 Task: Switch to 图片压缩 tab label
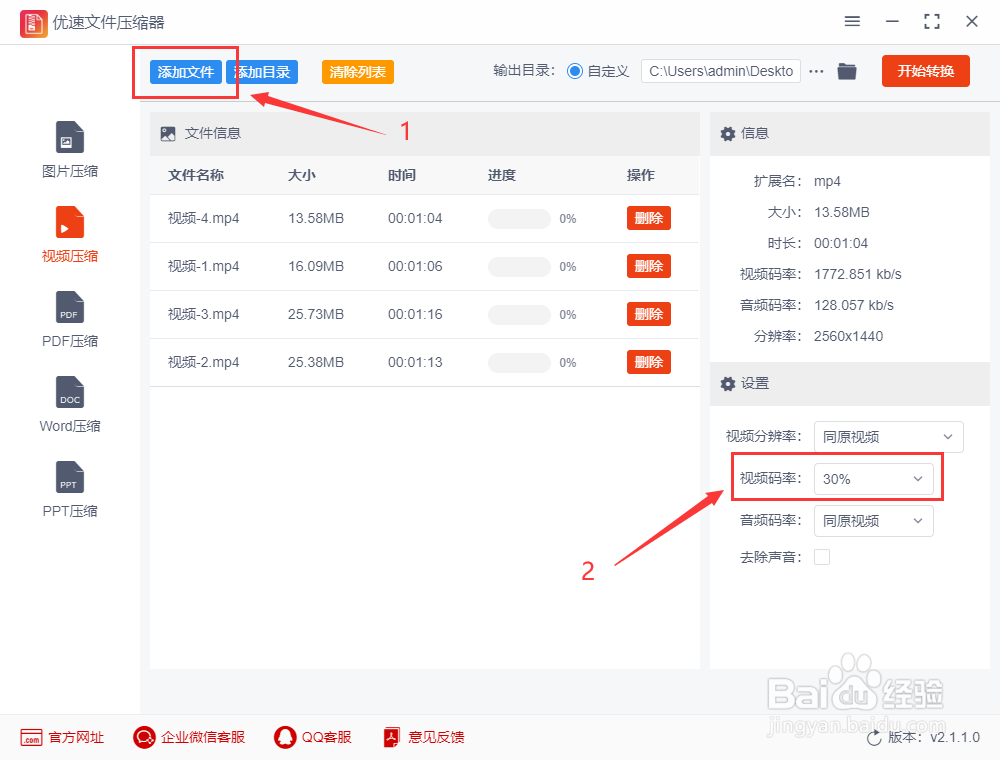70,171
